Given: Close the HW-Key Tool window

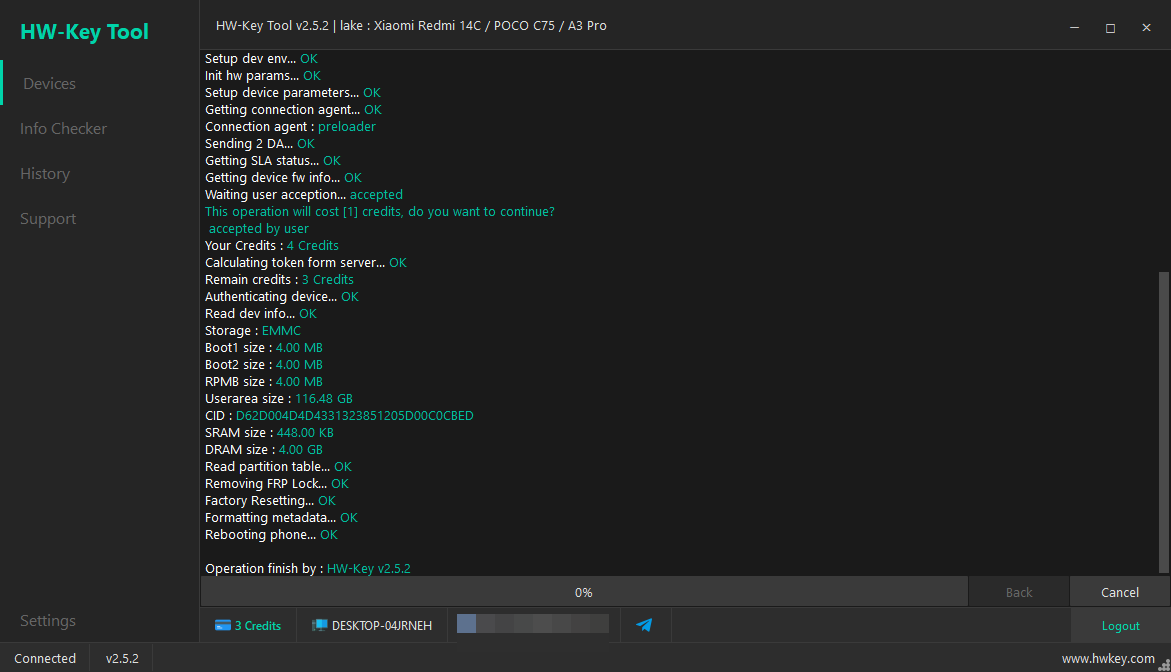Looking at the screenshot, I should click(x=1146, y=28).
